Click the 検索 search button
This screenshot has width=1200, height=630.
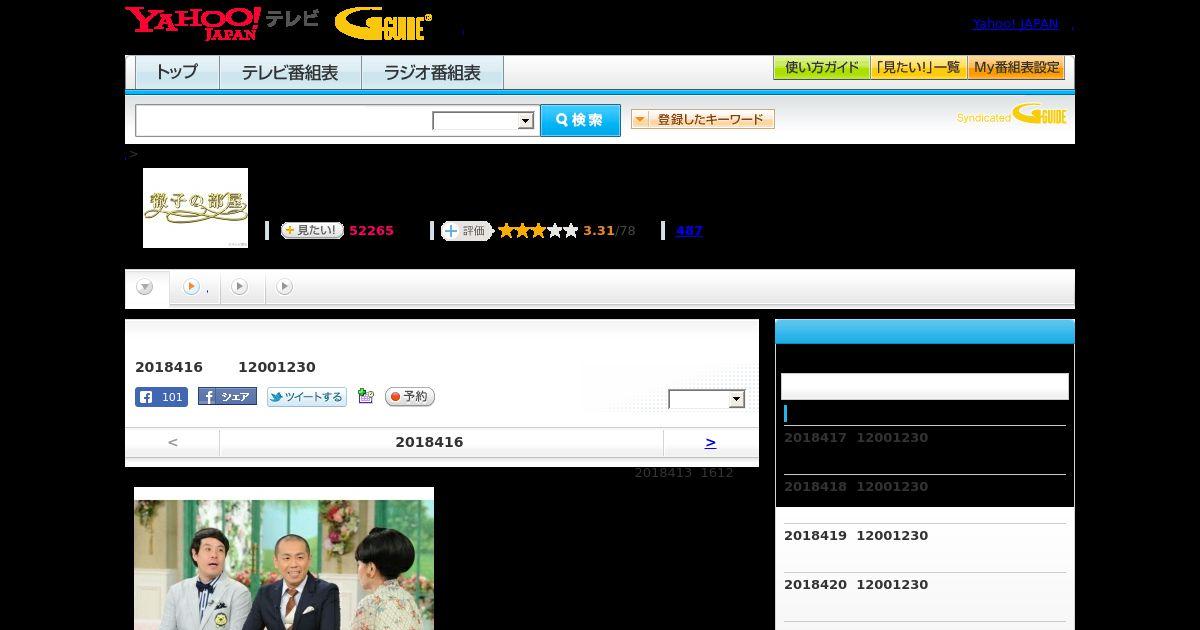[x=580, y=120]
